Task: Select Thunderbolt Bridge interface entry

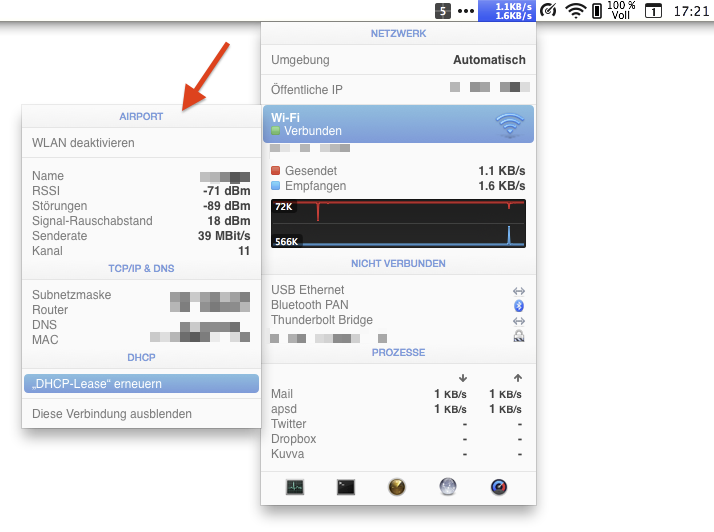Action: pos(321,320)
